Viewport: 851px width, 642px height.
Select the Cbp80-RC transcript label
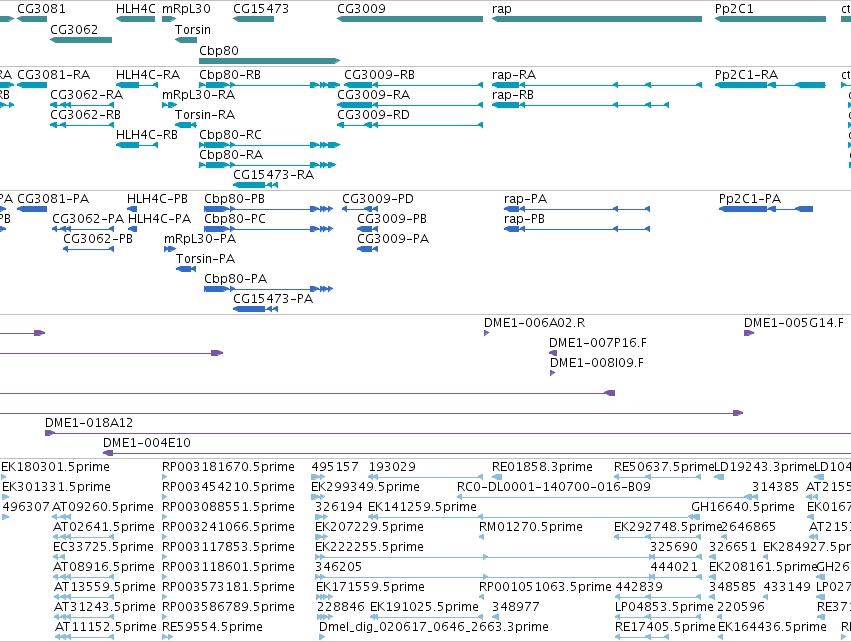[x=231, y=135]
